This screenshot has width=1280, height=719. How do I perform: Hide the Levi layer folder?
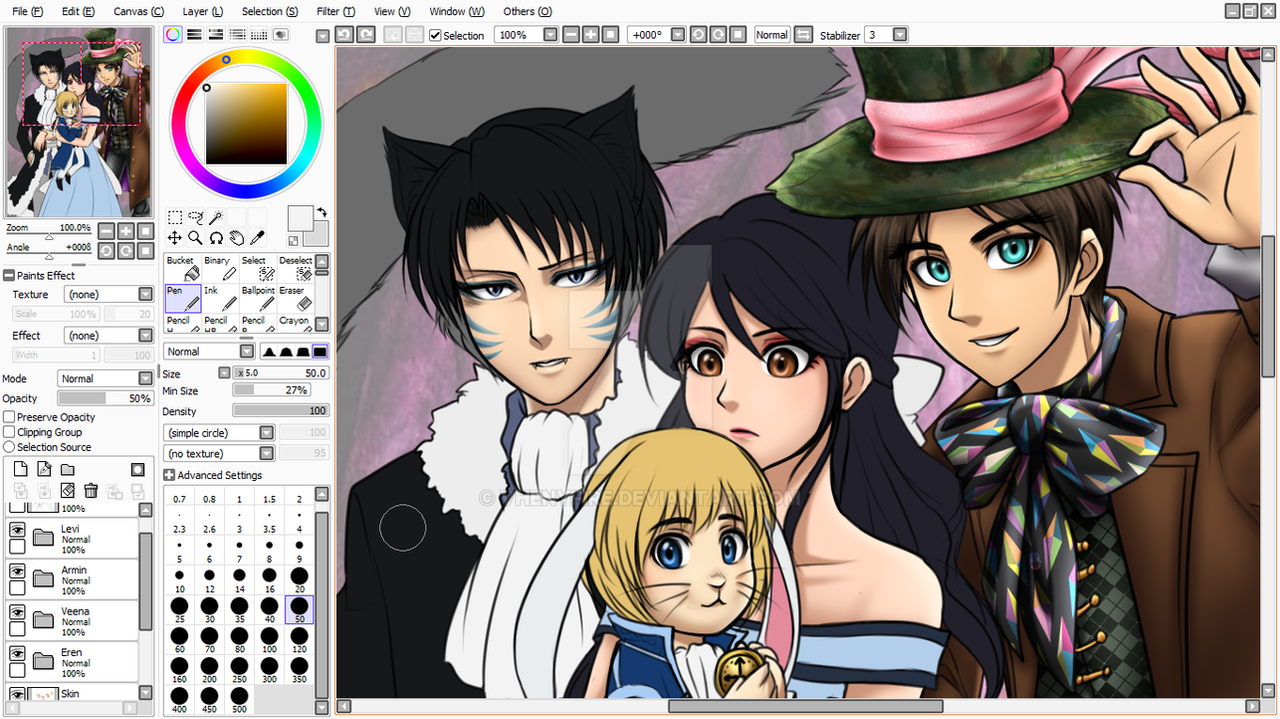[x=17, y=529]
